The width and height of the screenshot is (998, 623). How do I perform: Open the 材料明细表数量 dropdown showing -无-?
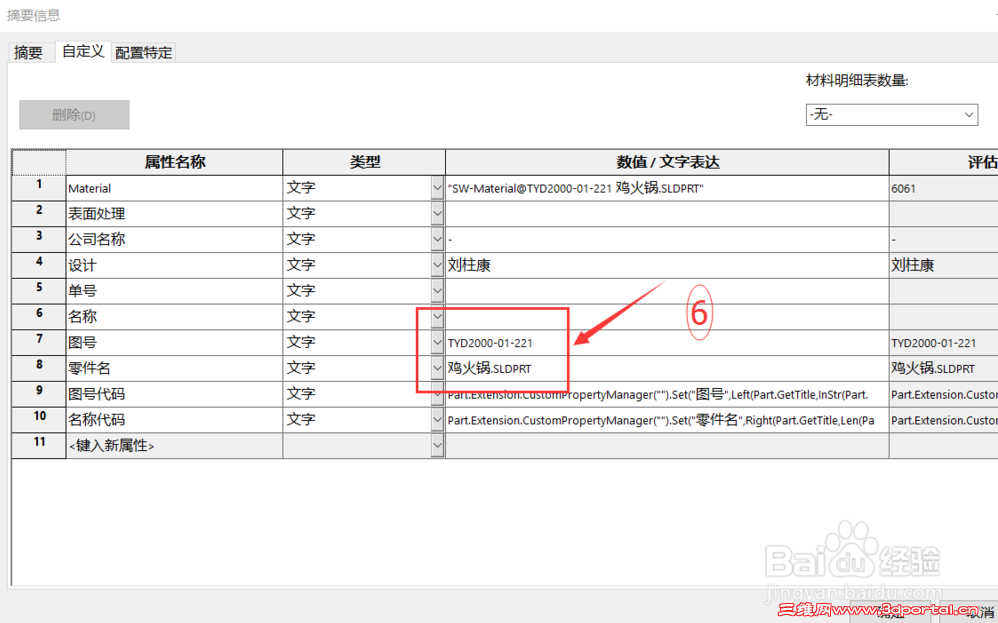[892, 115]
